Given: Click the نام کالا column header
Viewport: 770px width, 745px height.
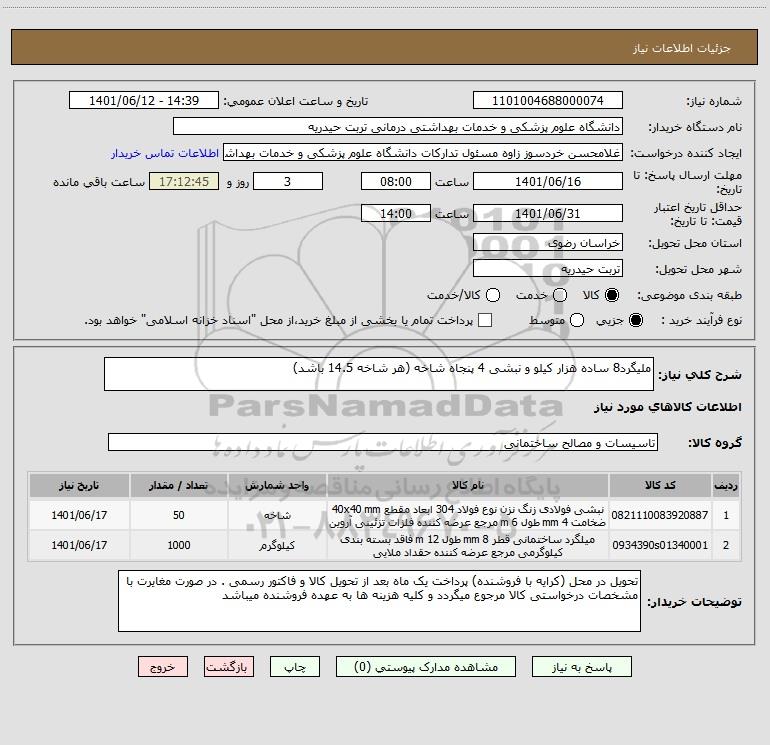Looking at the screenshot, I should (x=468, y=485).
